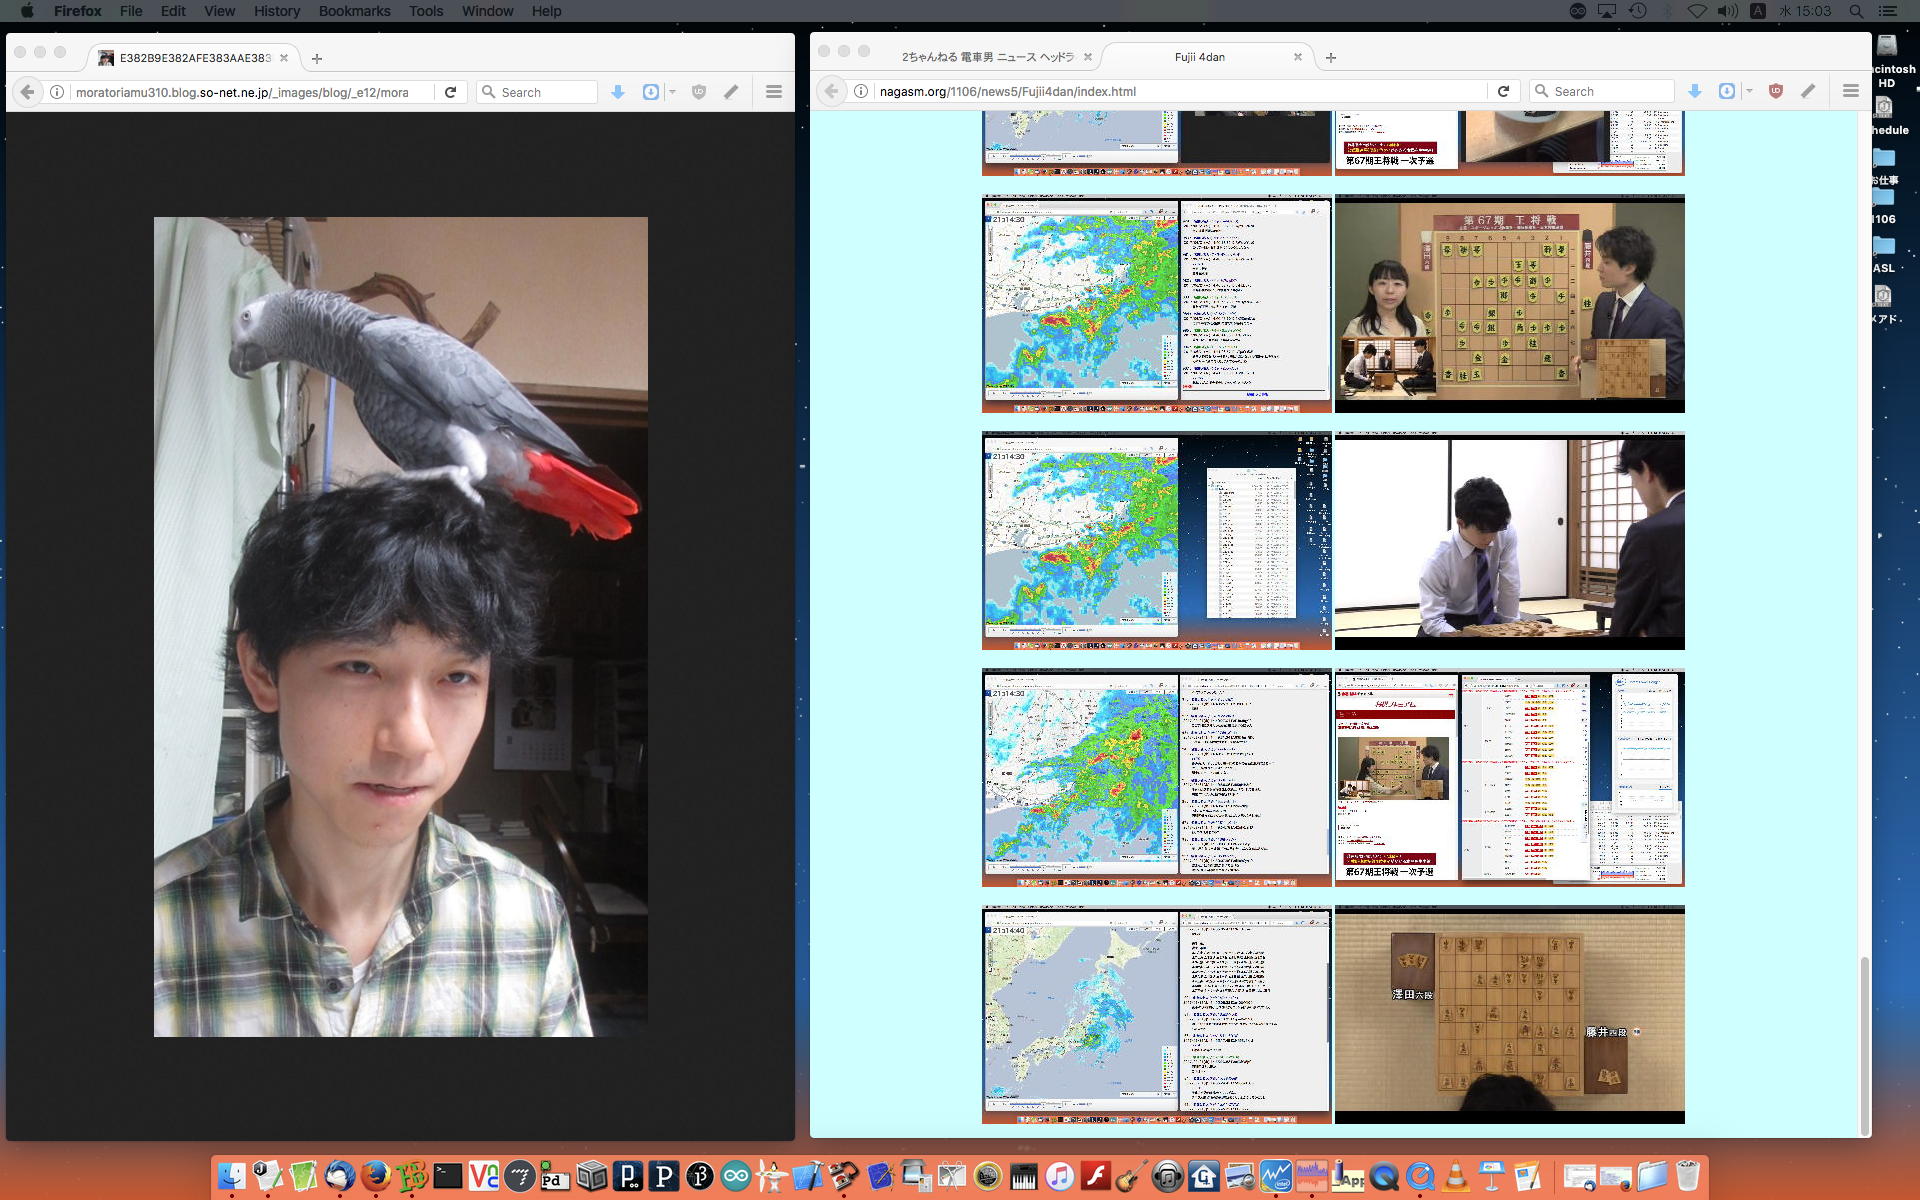Click the uBlock shield icon in left window
1920x1200 pixels.
(x=699, y=92)
